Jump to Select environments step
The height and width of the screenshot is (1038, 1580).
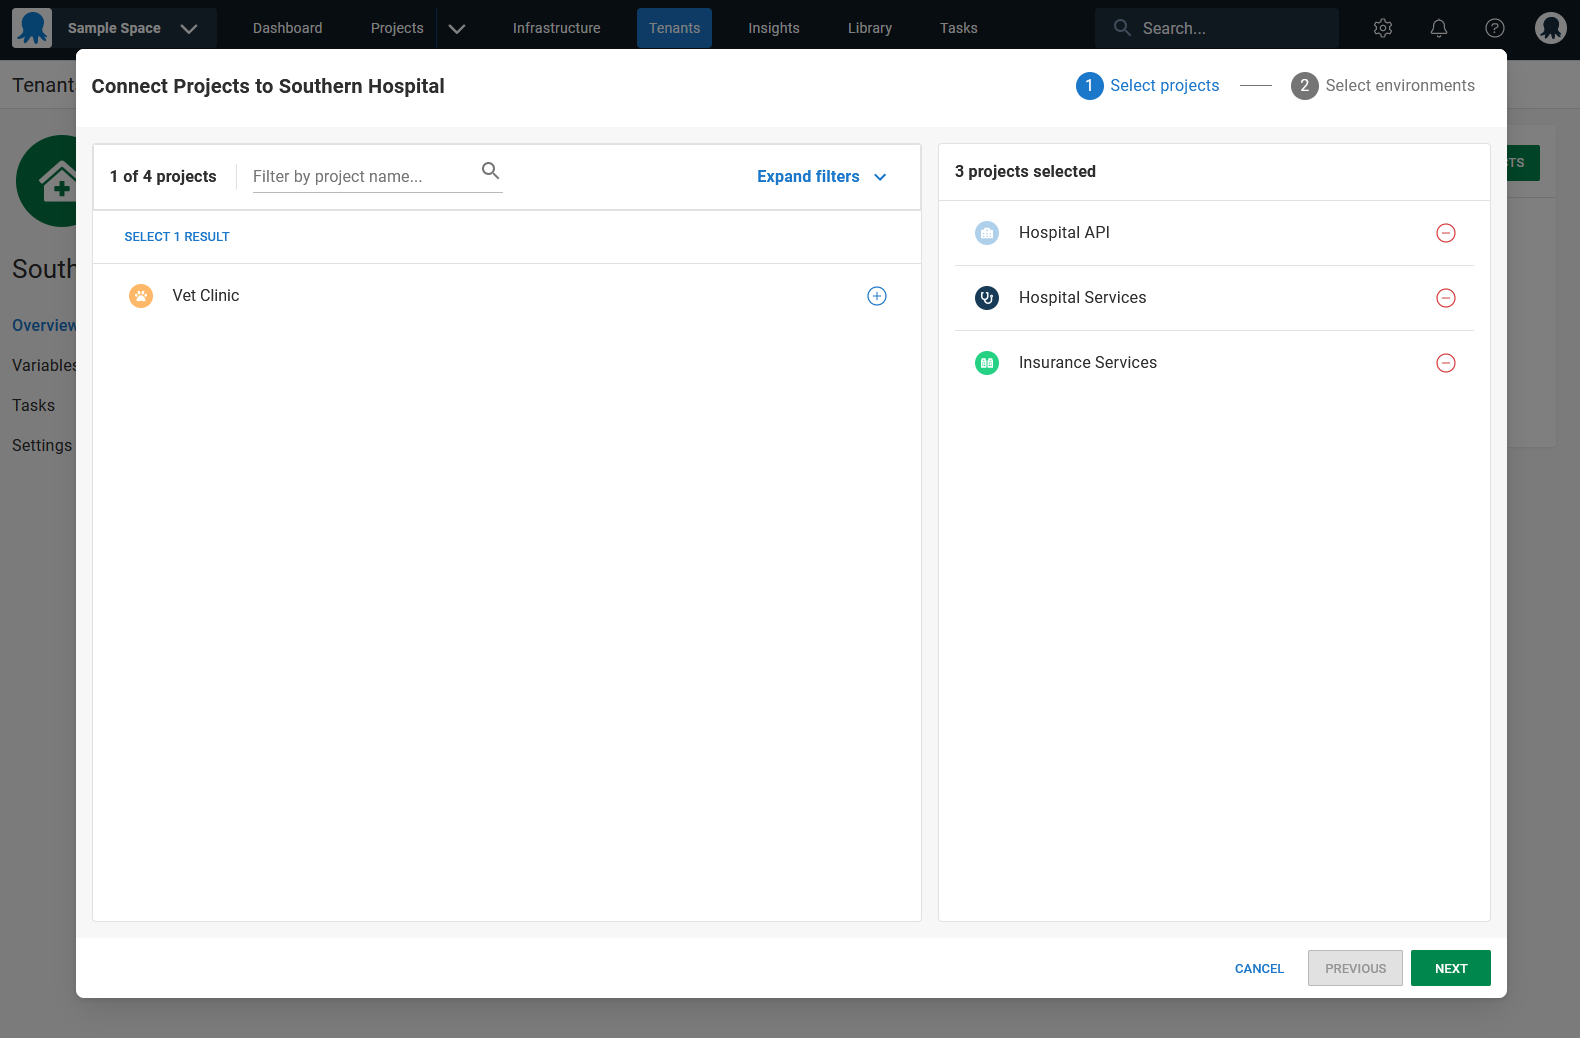point(1382,86)
